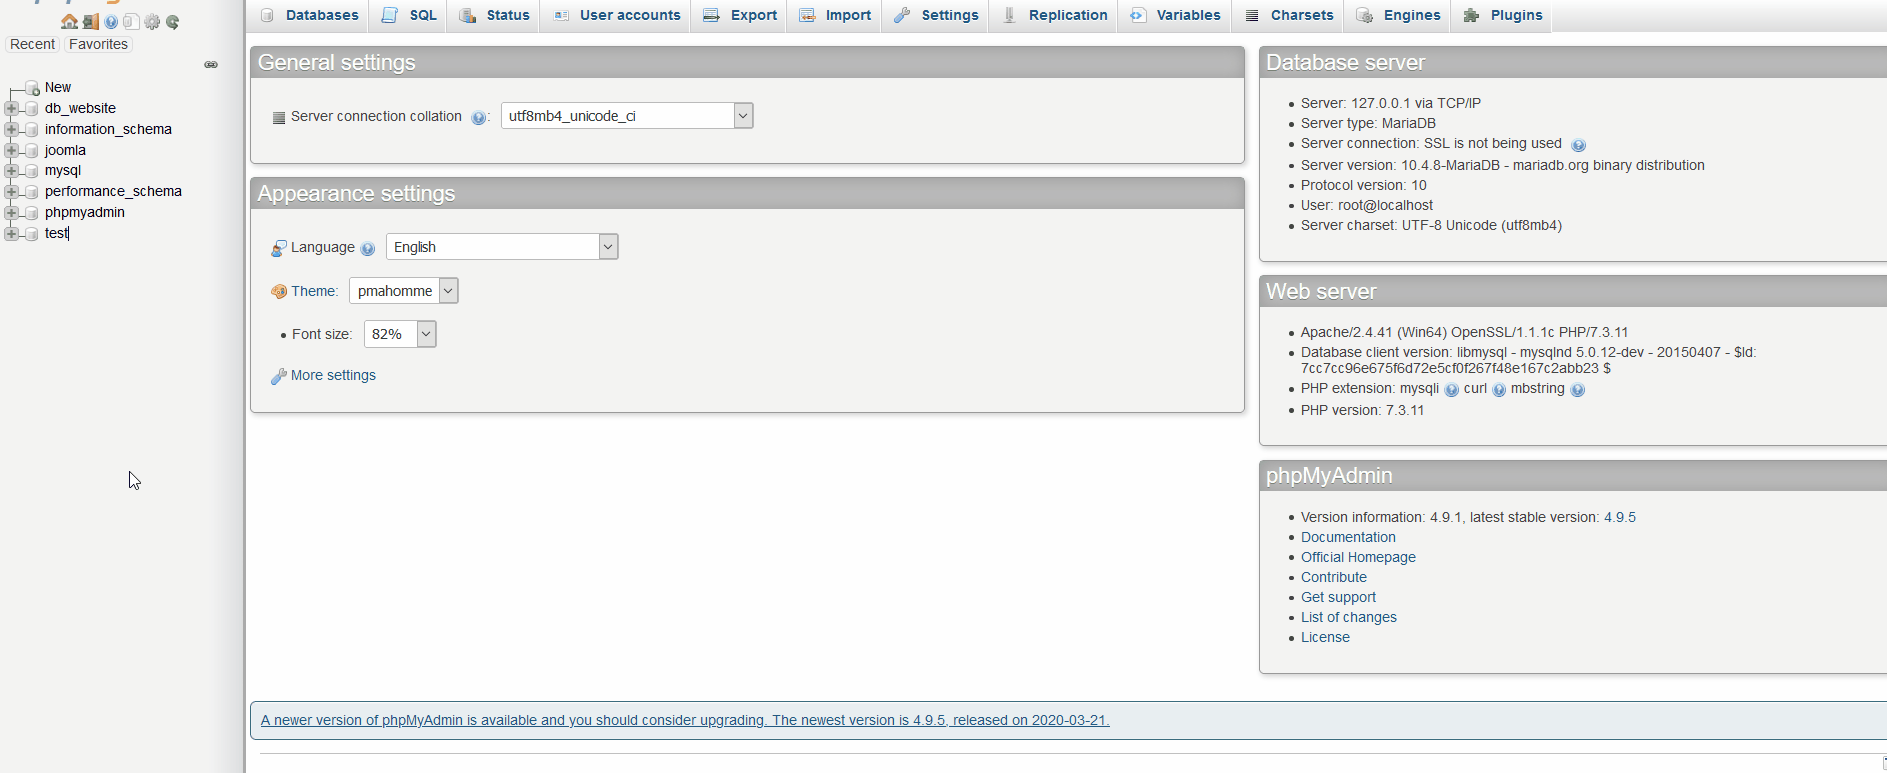Expand the test database node

(11, 233)
